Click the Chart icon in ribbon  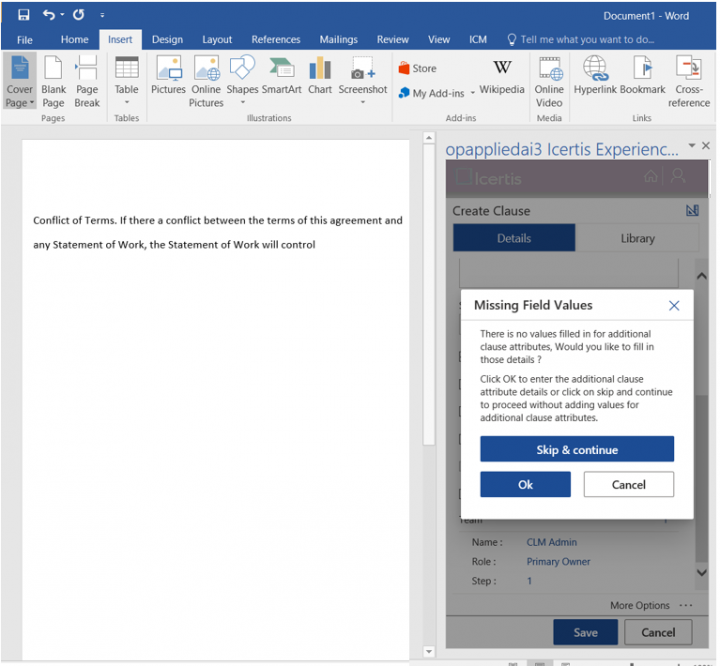tap(320, 76)
